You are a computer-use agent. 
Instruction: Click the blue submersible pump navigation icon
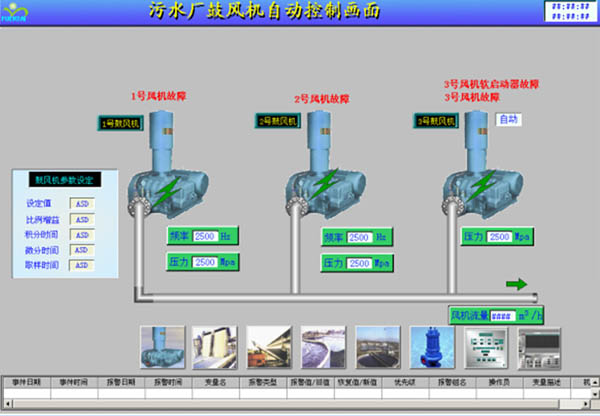click(x=430, y=347)
